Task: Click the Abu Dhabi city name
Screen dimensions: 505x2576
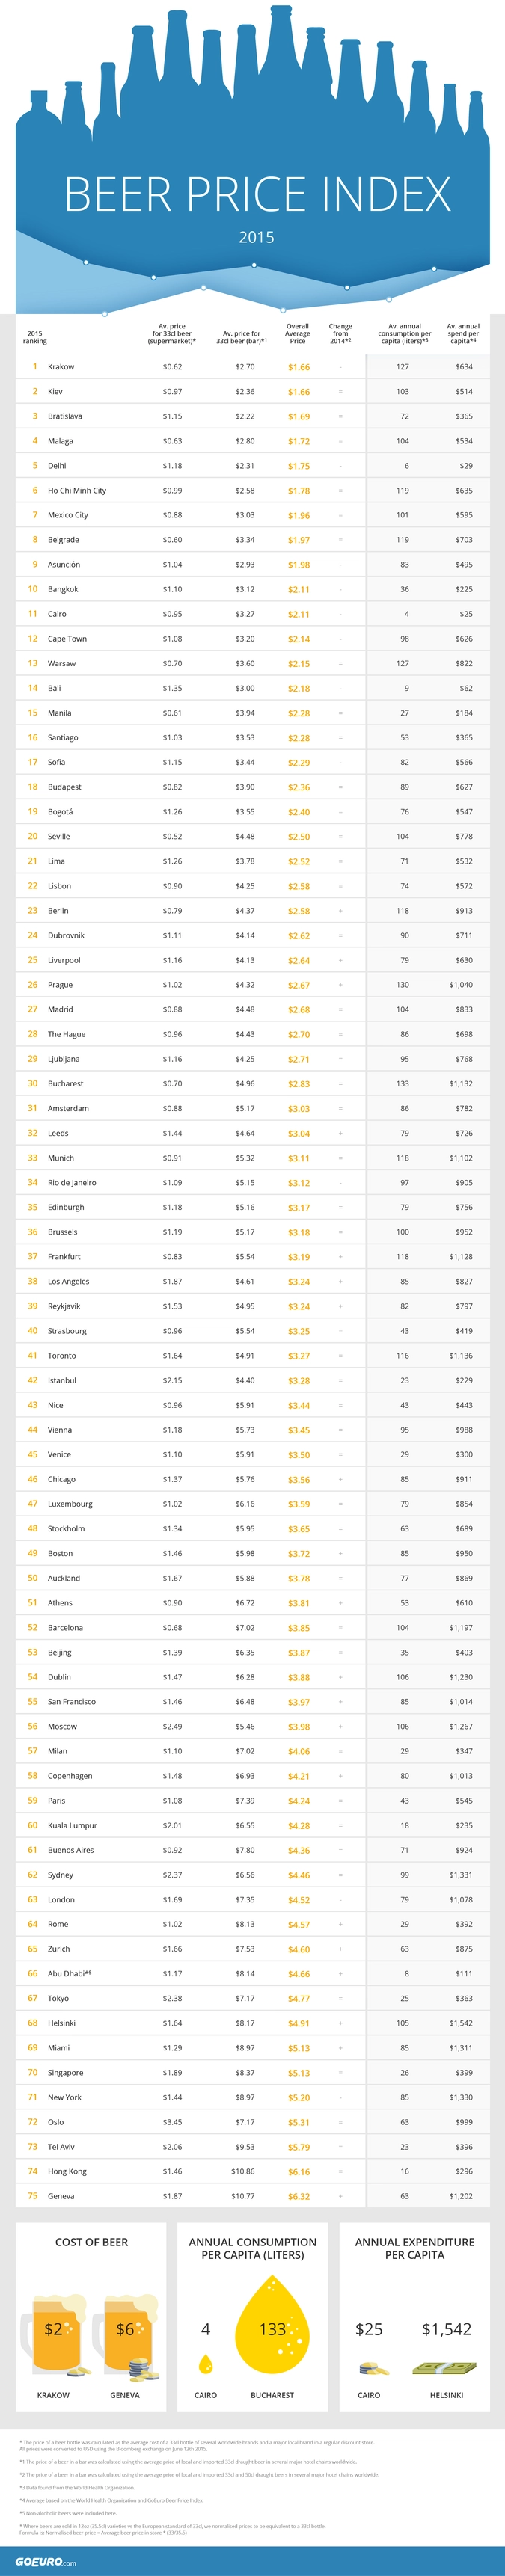Action: (67, 1974)
